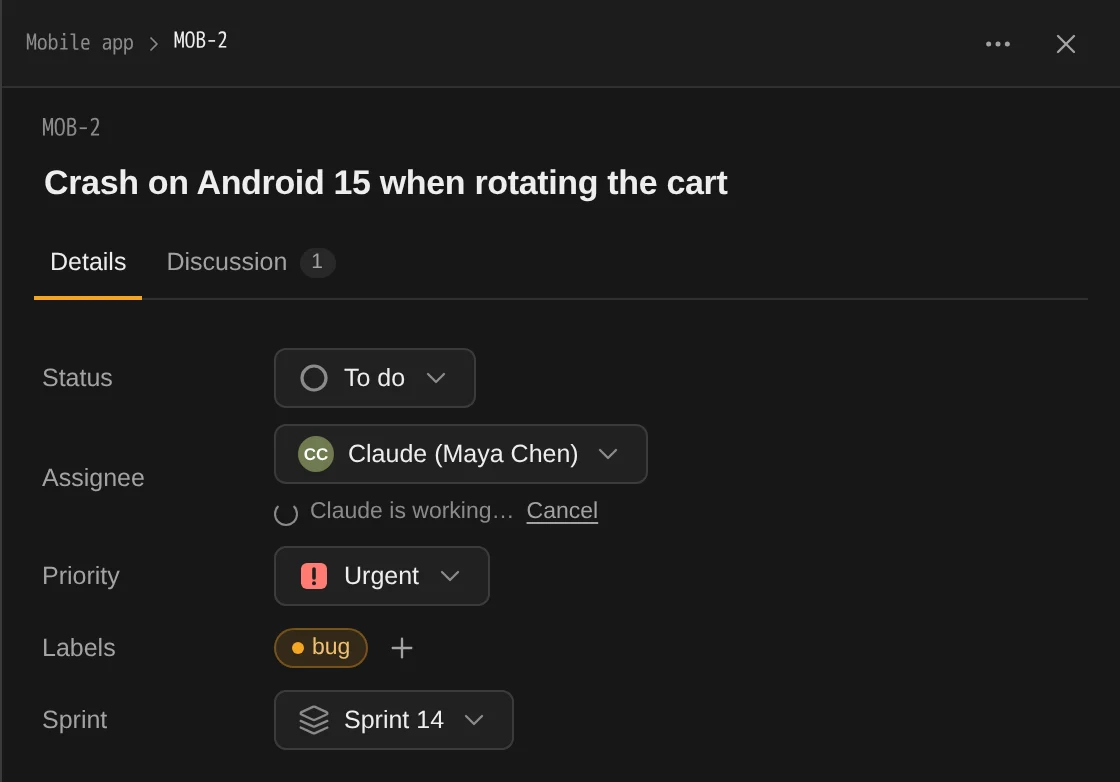This screenshot has height=782, width=1120.
Task: Click the CC assignee avatar
Action: tap(316, 454)
